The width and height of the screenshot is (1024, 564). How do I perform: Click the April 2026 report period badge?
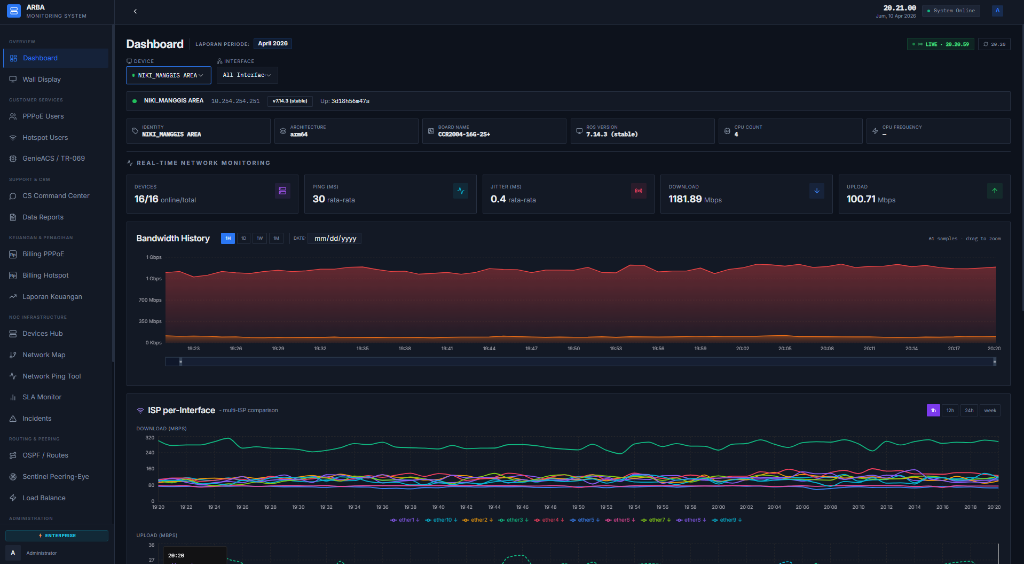click(272, 44)
